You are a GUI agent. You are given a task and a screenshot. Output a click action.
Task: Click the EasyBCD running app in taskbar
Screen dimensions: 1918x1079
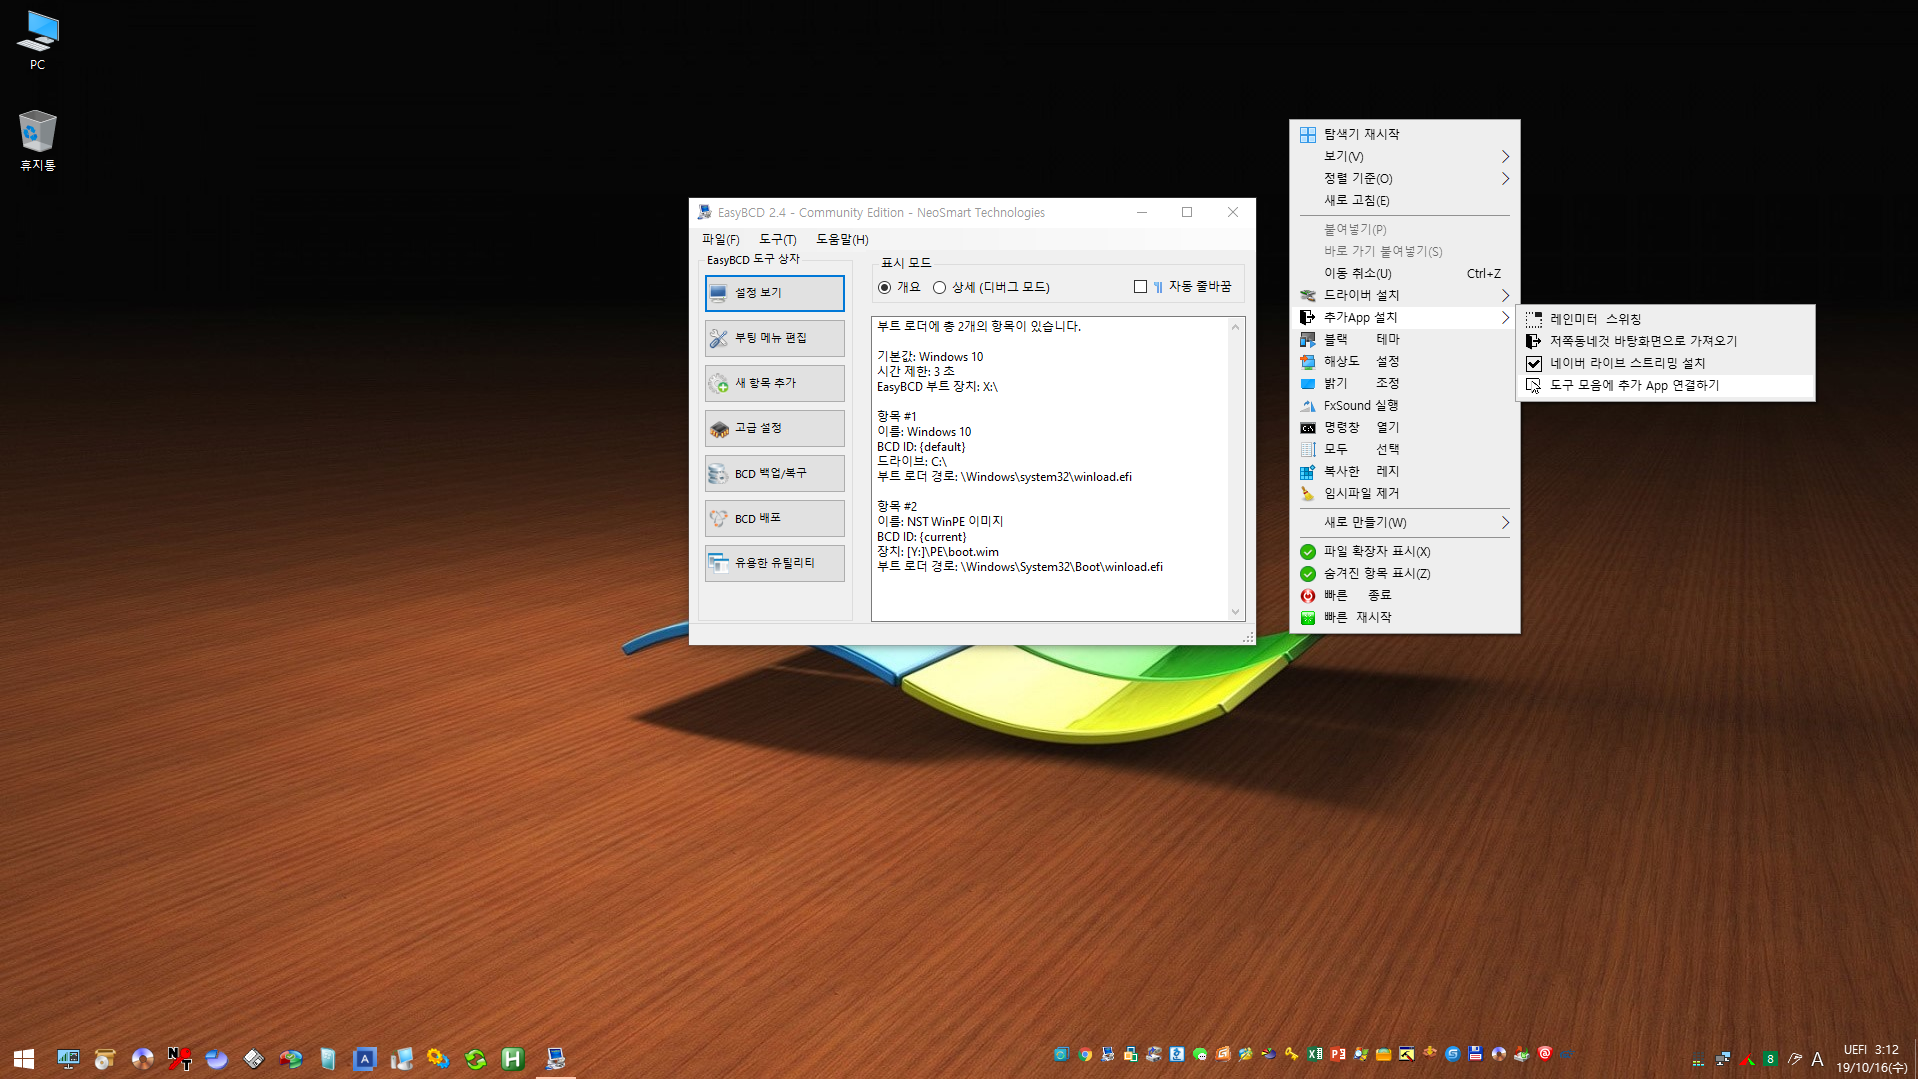pos(556,1058)
